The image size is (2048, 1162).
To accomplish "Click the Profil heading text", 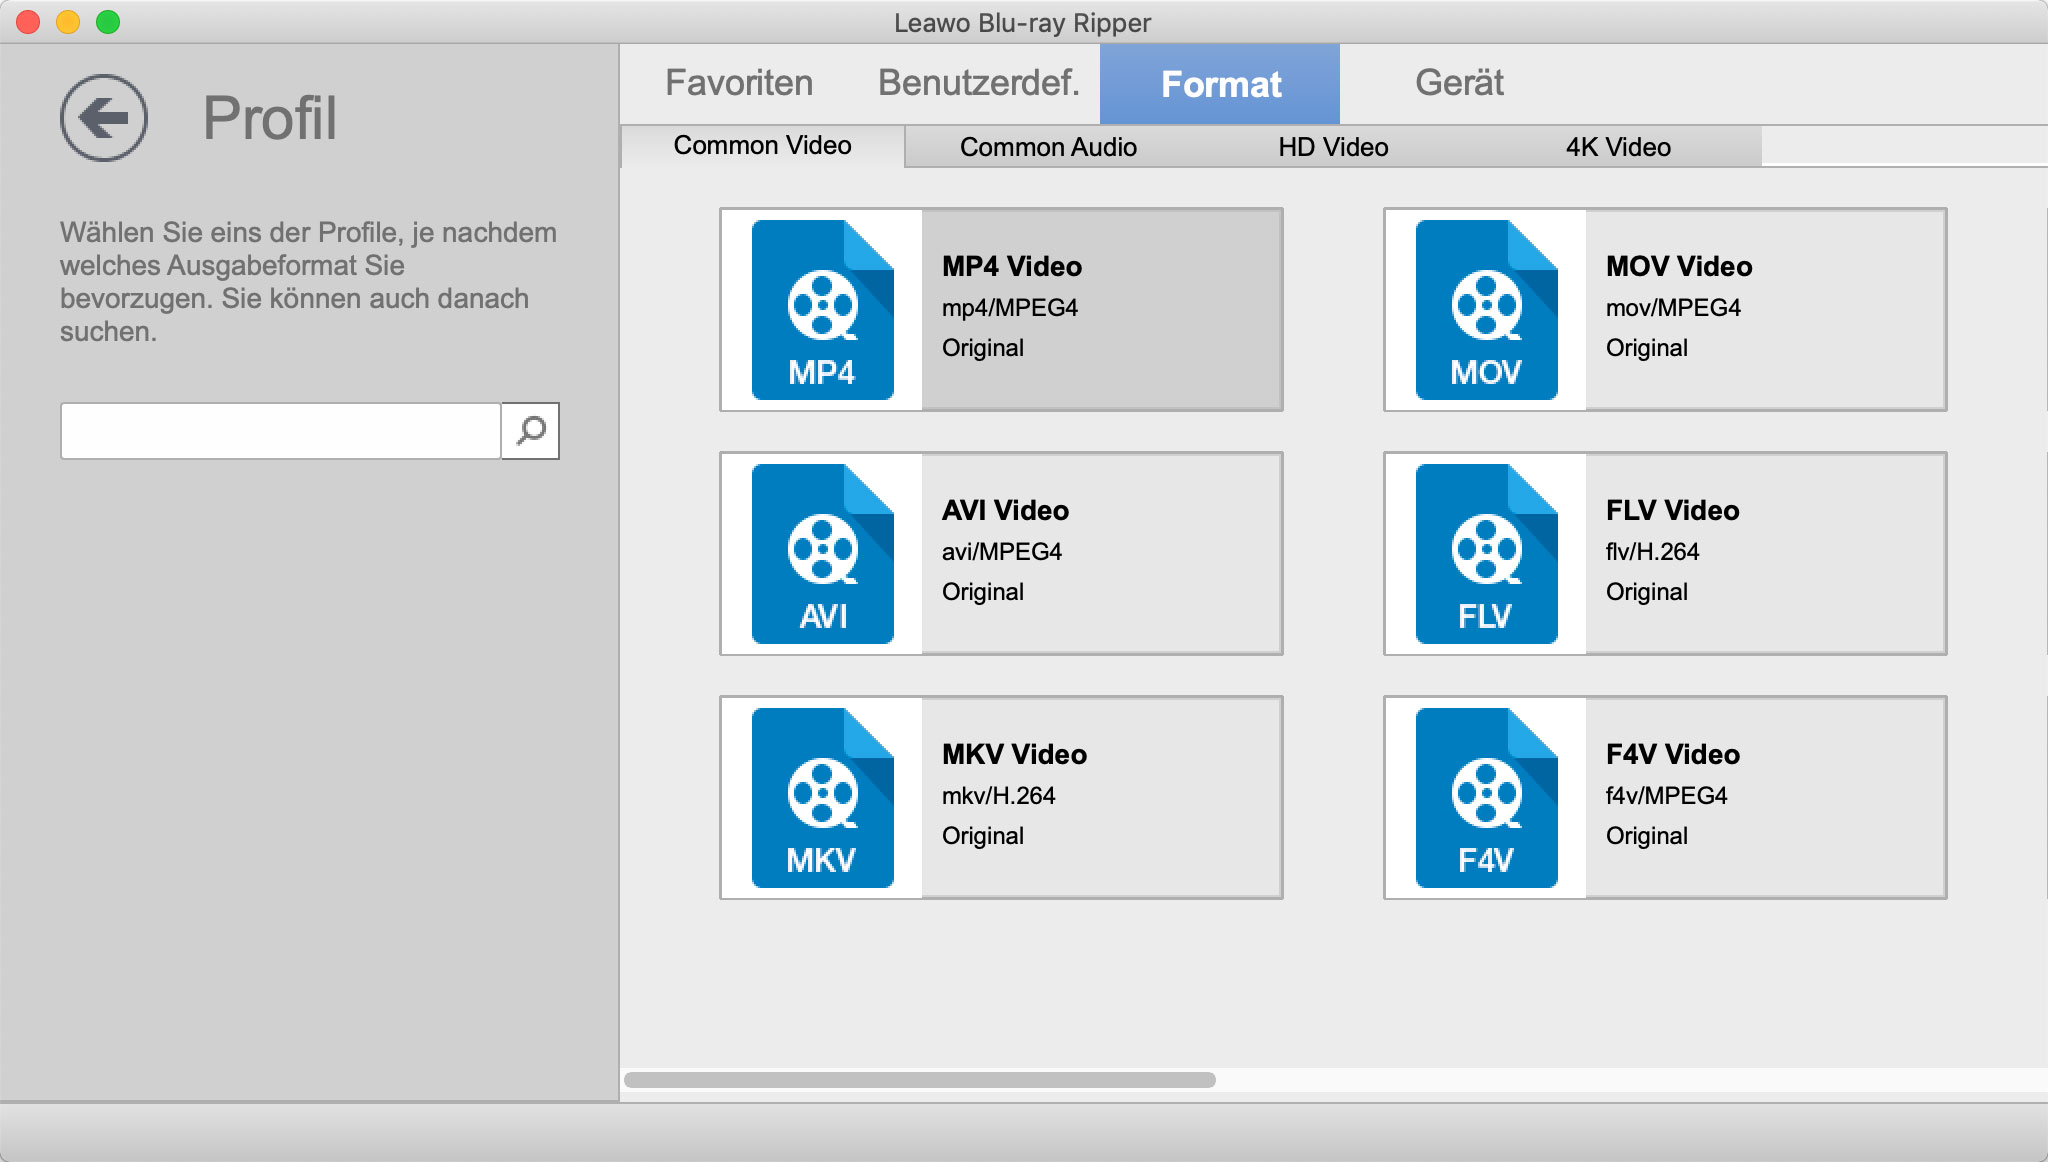I will 270,118.
